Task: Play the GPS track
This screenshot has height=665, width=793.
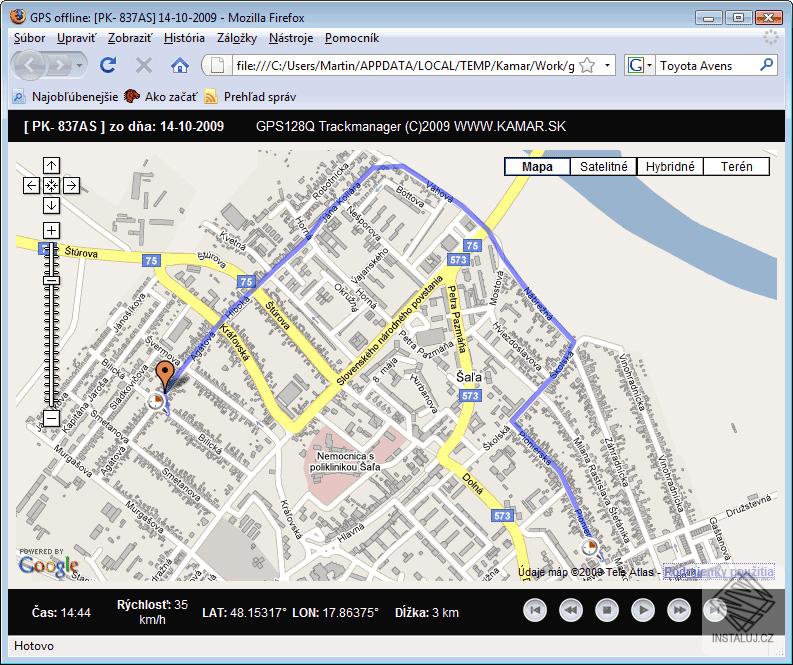Action: pos(643,610)
